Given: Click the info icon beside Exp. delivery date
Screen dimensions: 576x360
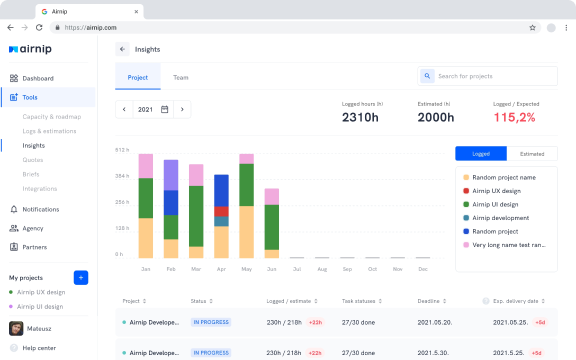Looking at the screenshot, I should (x=486, y=301).
